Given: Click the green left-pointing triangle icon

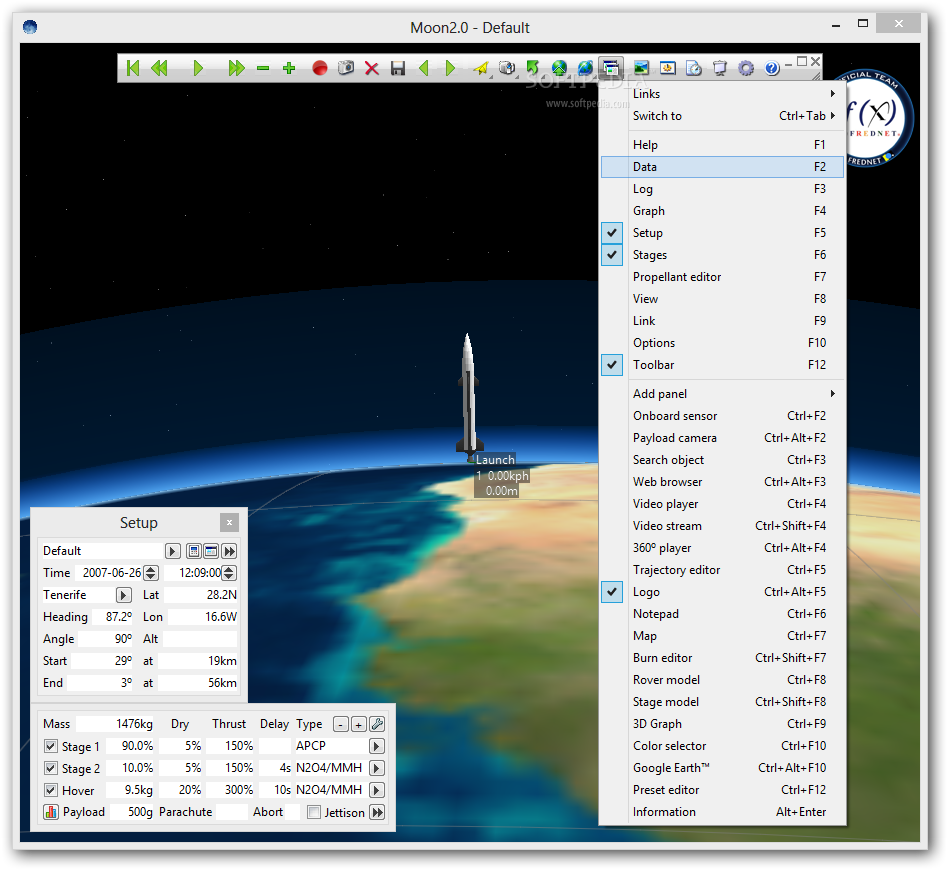Looking at the screenshot, I should click(424, 68).
